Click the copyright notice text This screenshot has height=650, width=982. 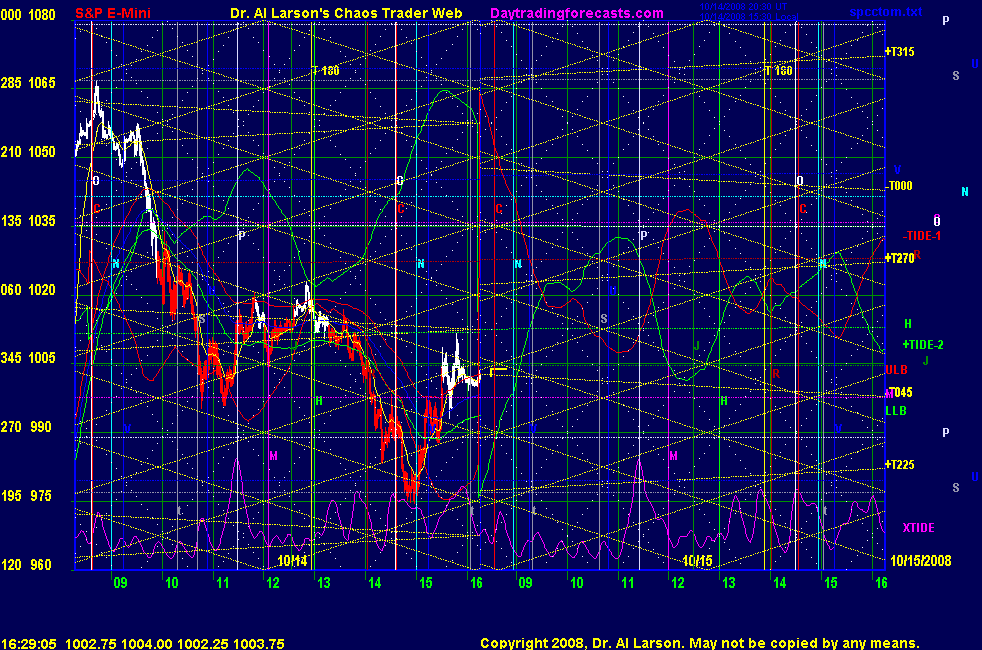coord(699,643)
